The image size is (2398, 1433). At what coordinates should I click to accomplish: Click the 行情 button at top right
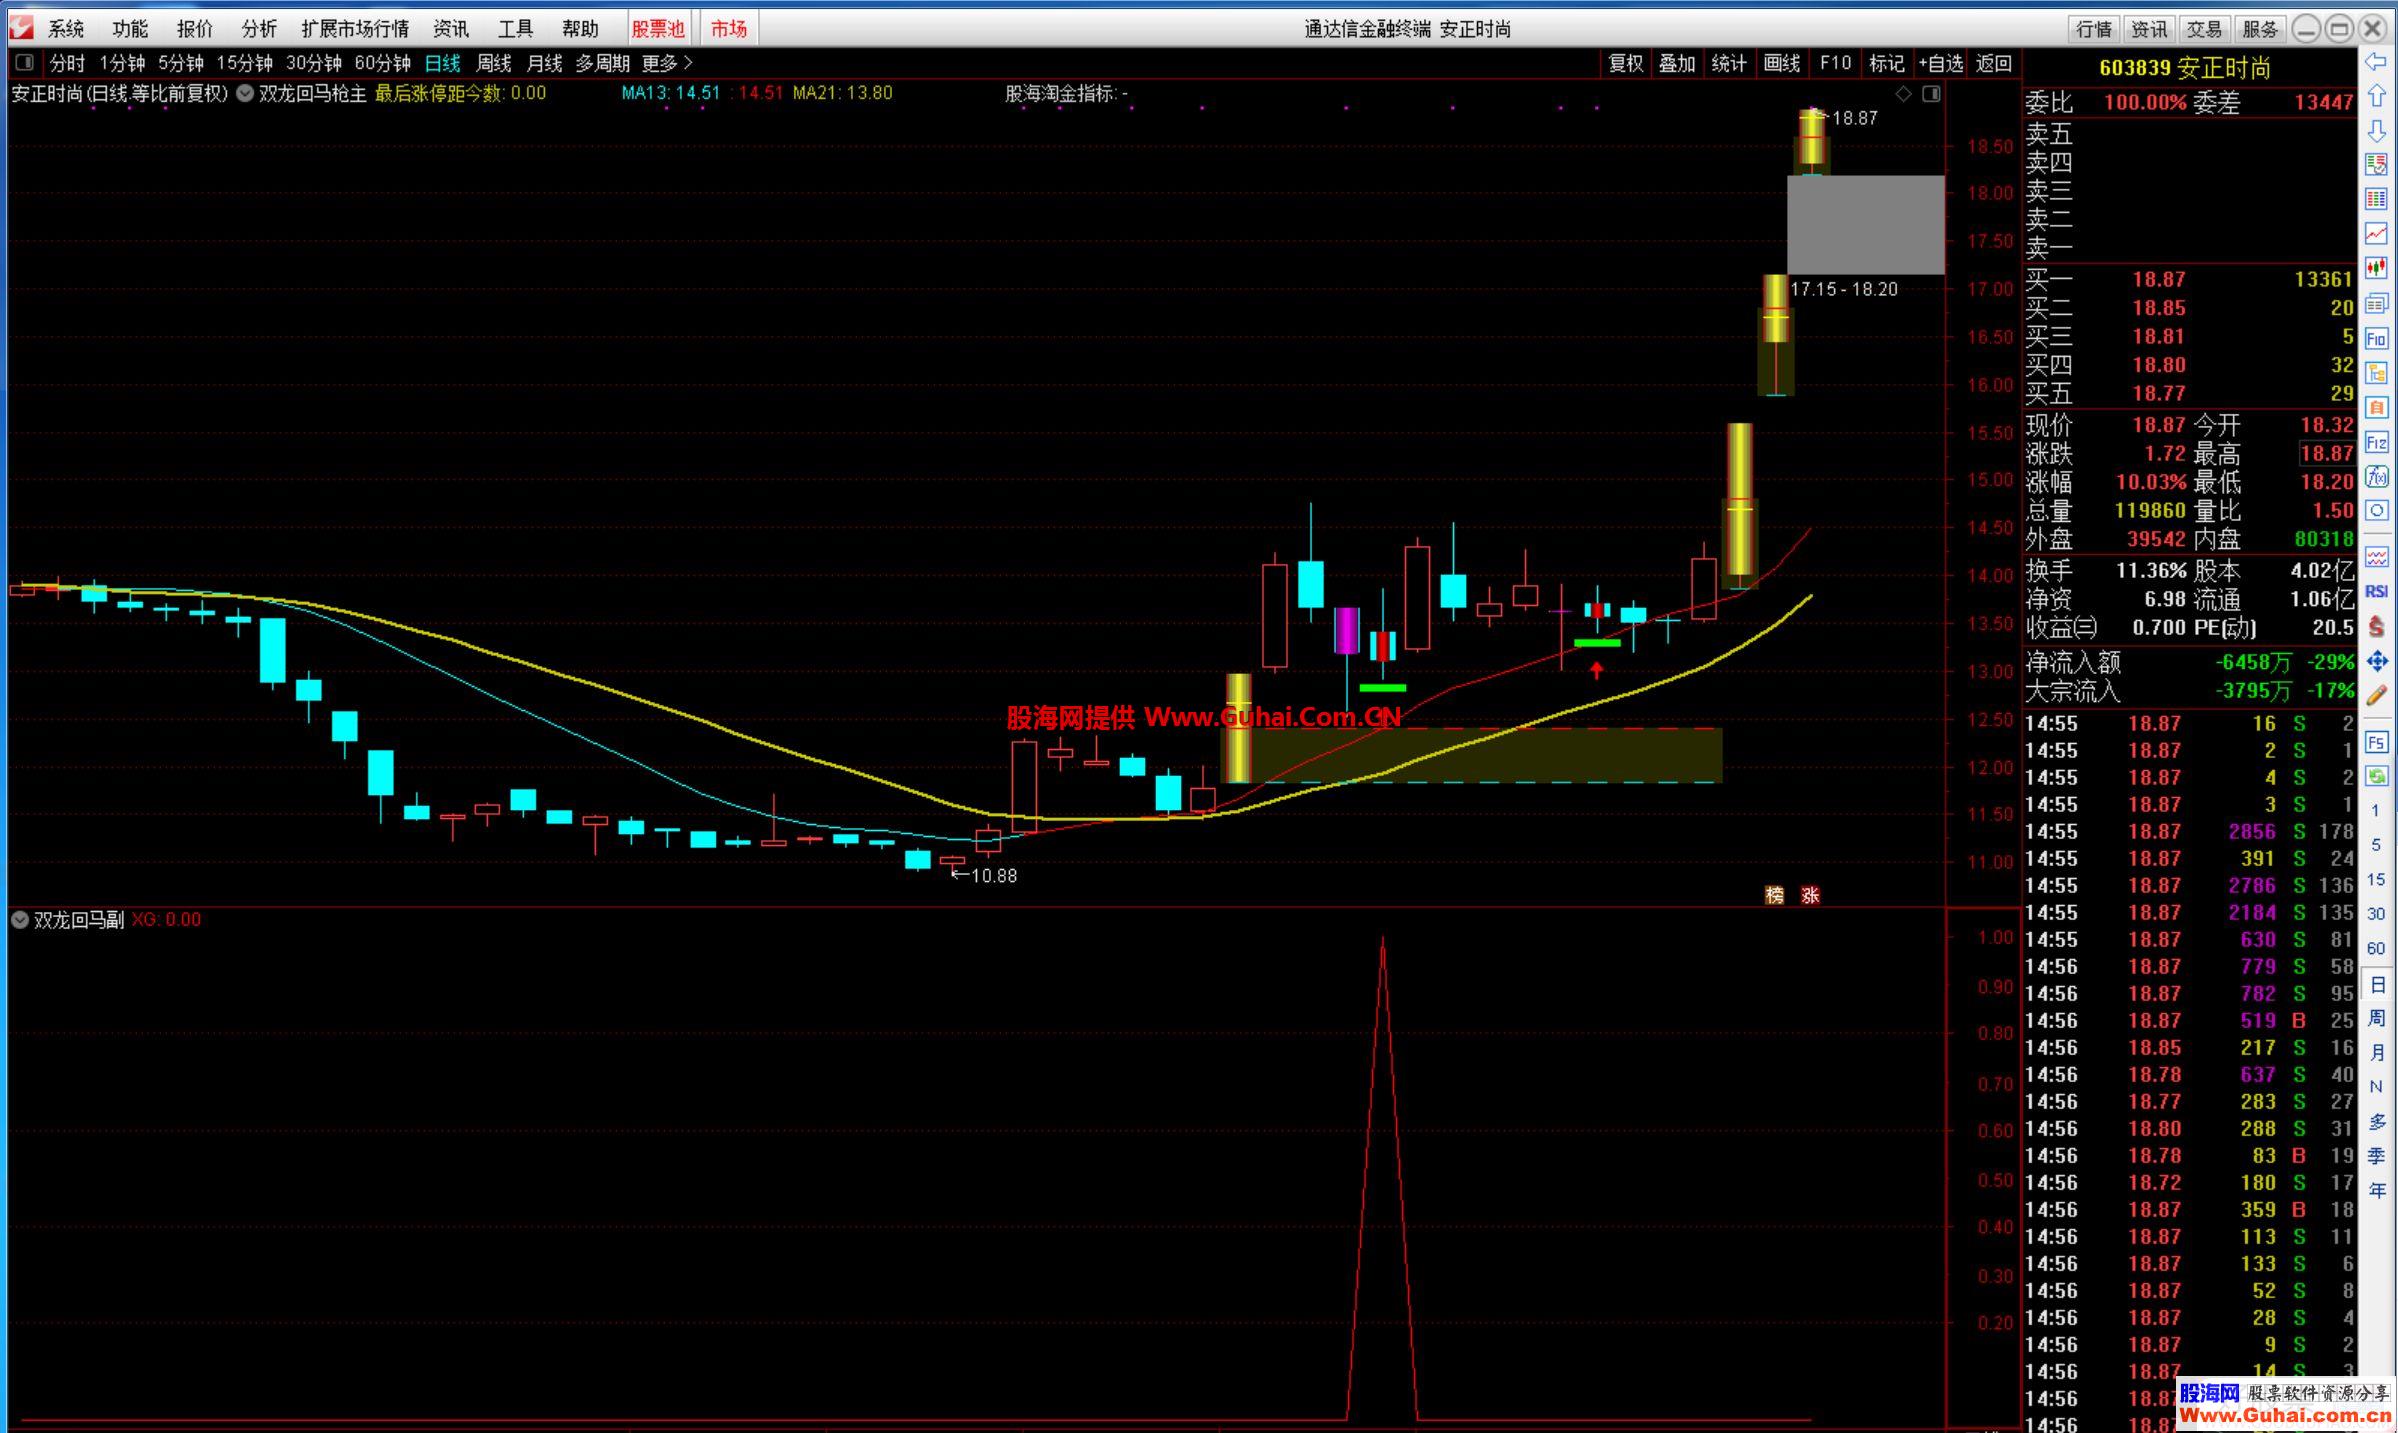click(x=2094, y=29)
